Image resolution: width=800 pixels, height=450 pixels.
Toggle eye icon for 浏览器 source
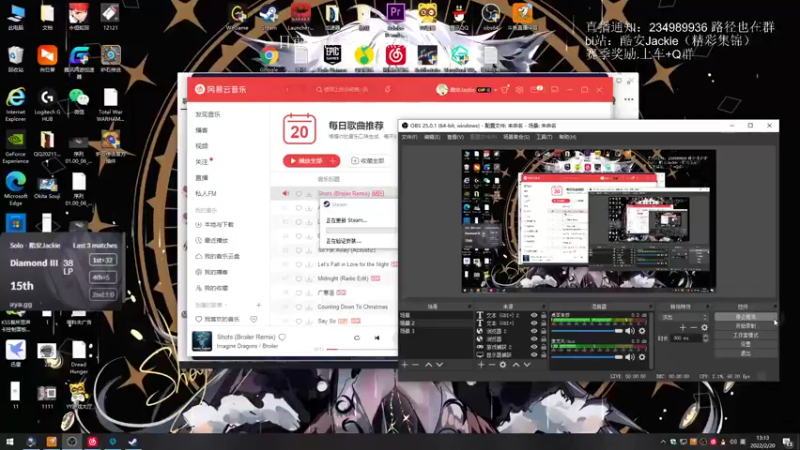pyautogui.click(x=534, y=338)
